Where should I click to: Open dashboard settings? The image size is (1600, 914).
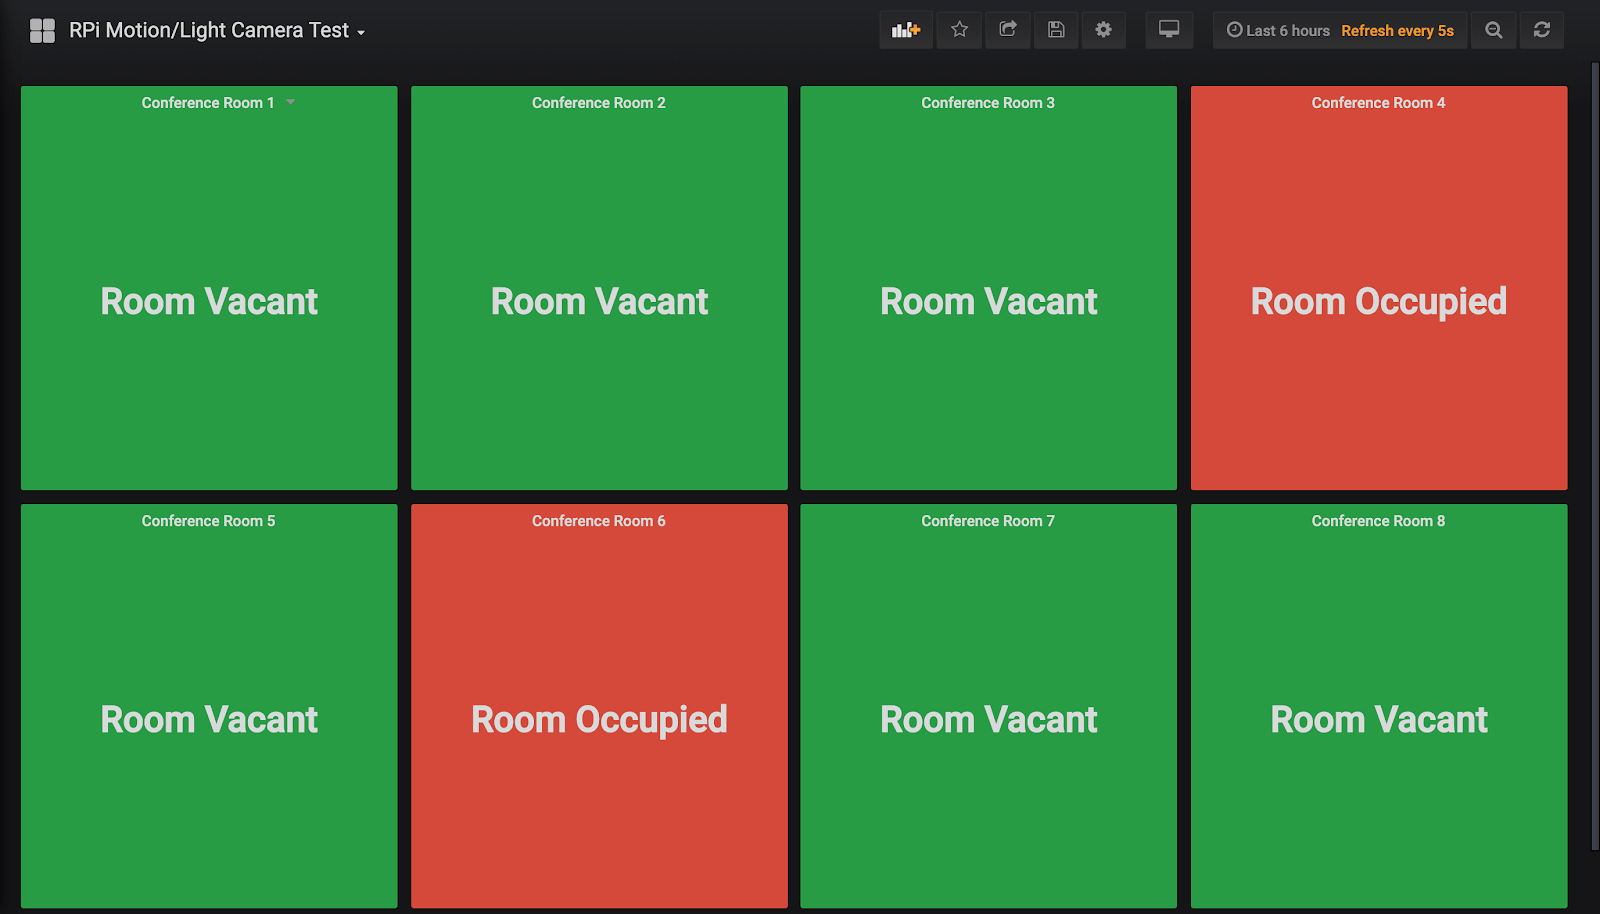[x=1103, y=30]
